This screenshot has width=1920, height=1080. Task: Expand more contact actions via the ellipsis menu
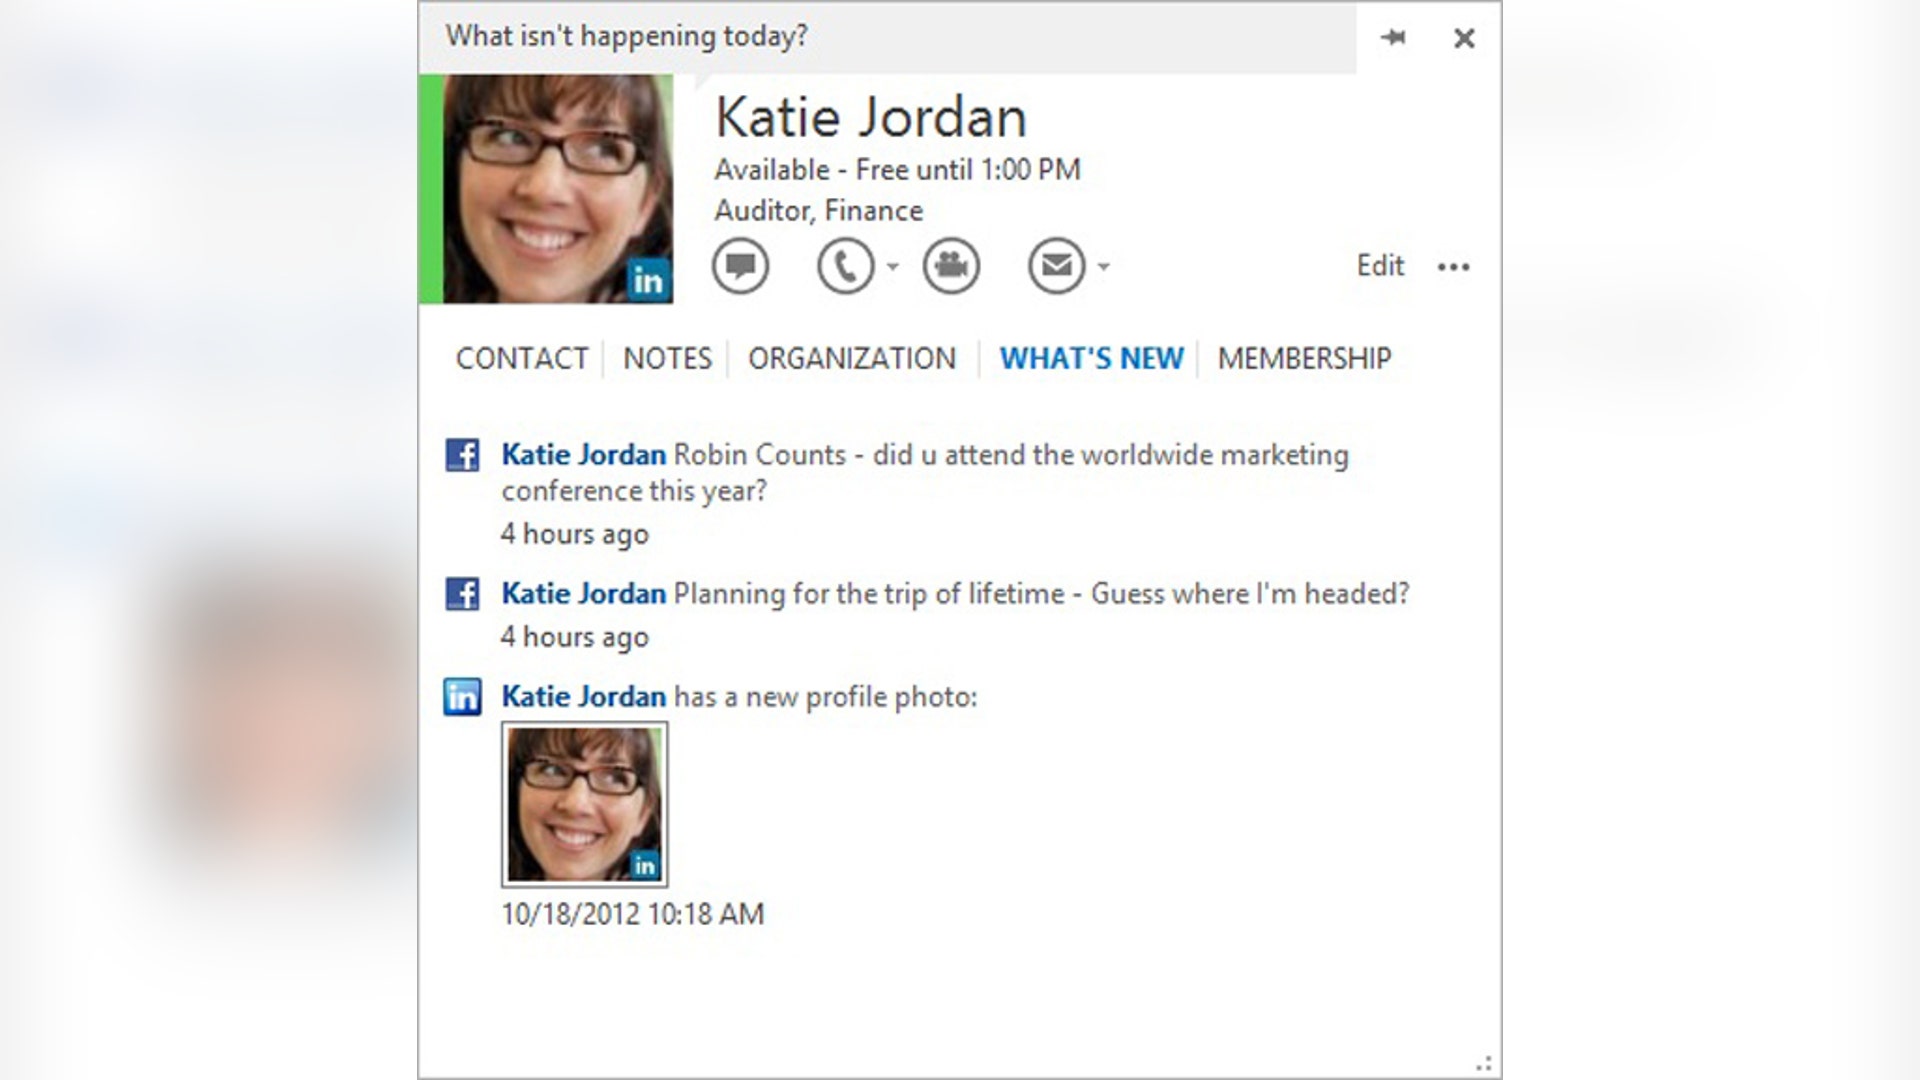[x=1455, y=266]
